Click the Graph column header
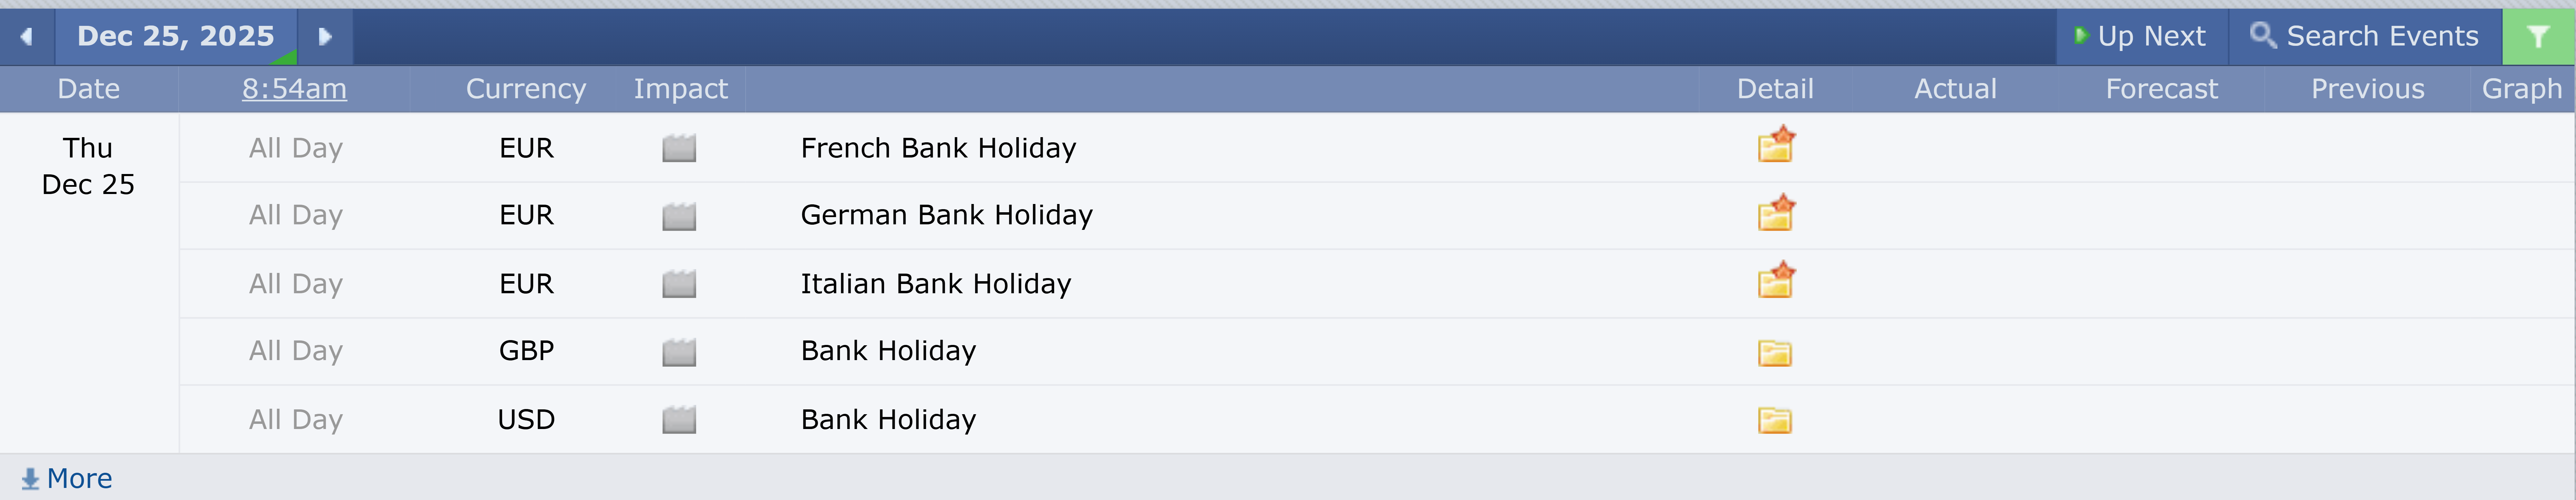Screen dimensions: 2576x500 pos(2521,89)
